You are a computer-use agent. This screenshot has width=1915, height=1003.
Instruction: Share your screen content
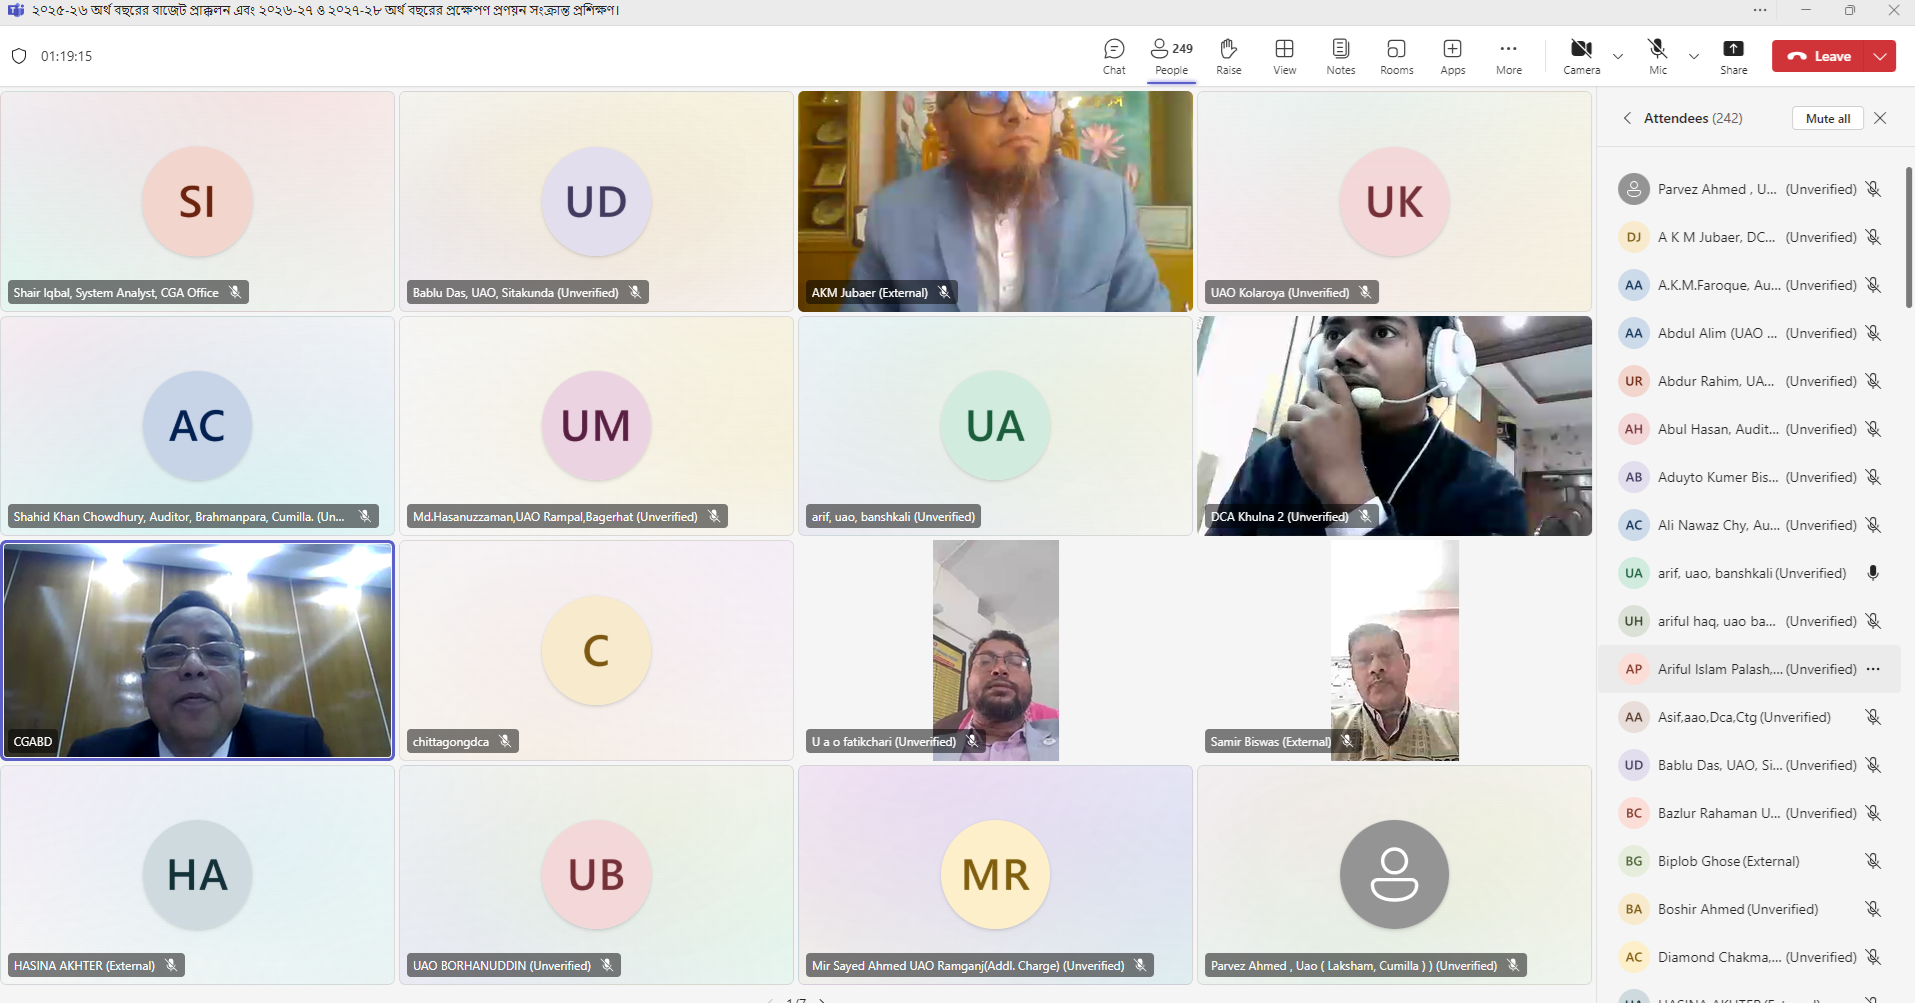pos(1733,56)
